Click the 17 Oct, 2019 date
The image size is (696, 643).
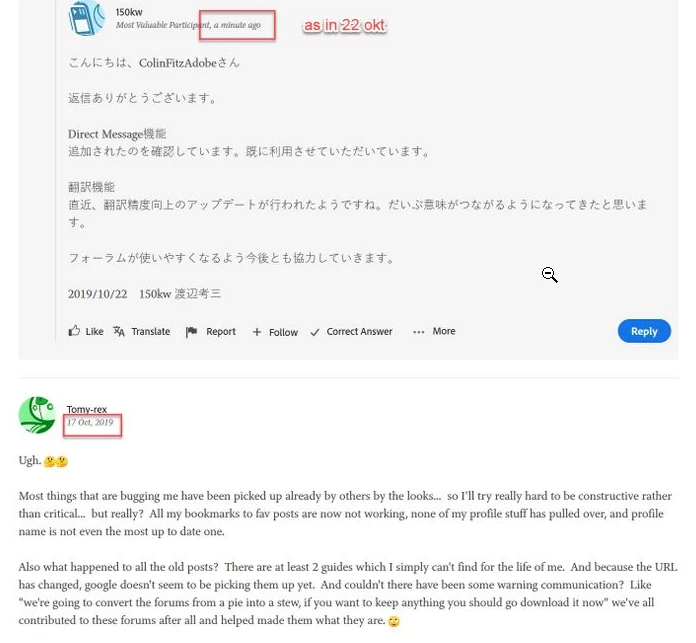pyautogui.click(x=90, y=422)
